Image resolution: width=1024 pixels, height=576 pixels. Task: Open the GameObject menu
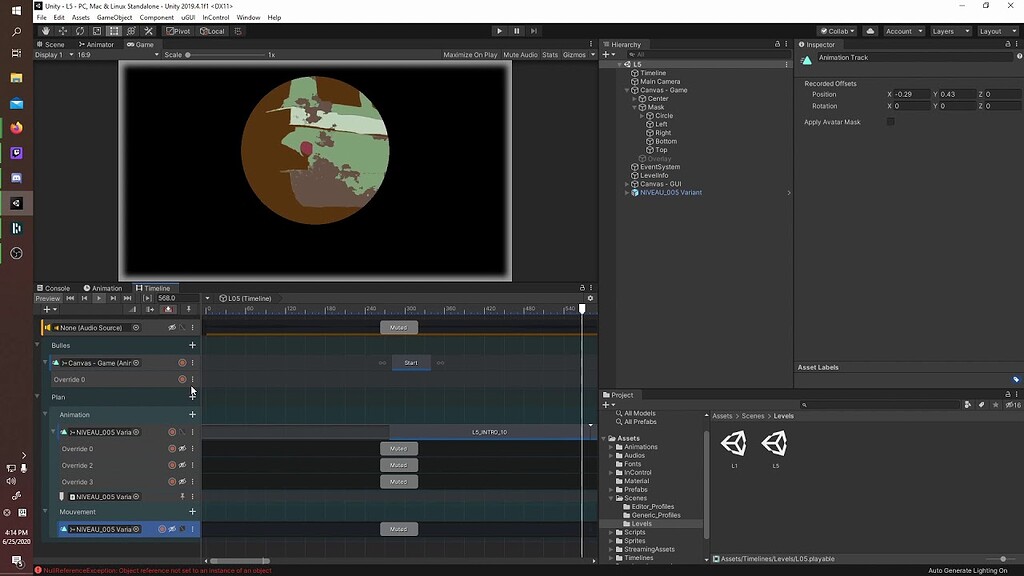[114, 18]
